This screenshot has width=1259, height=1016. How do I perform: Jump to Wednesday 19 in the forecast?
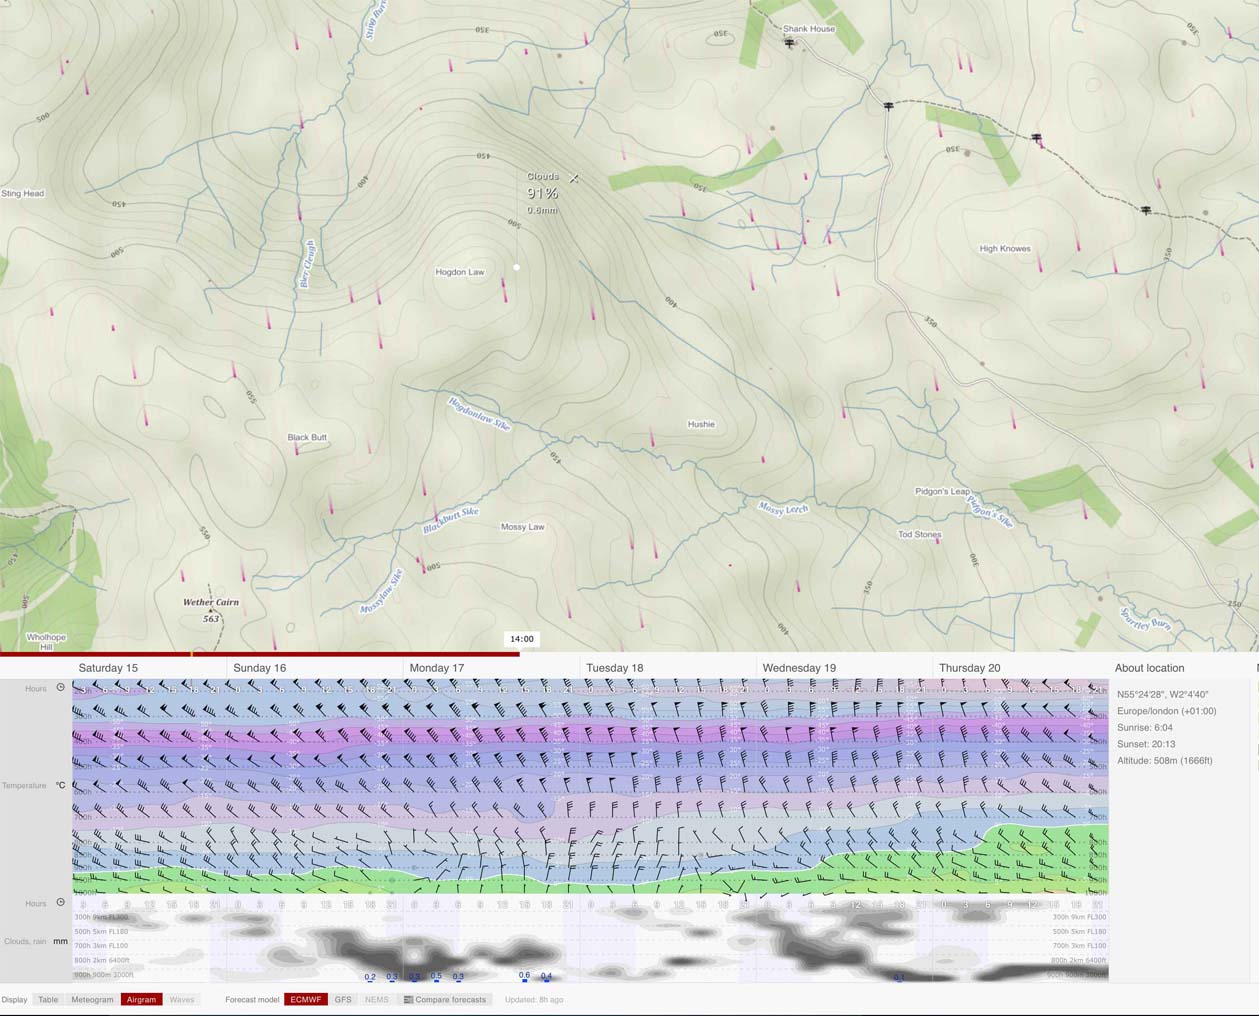[x=799, y=668]
